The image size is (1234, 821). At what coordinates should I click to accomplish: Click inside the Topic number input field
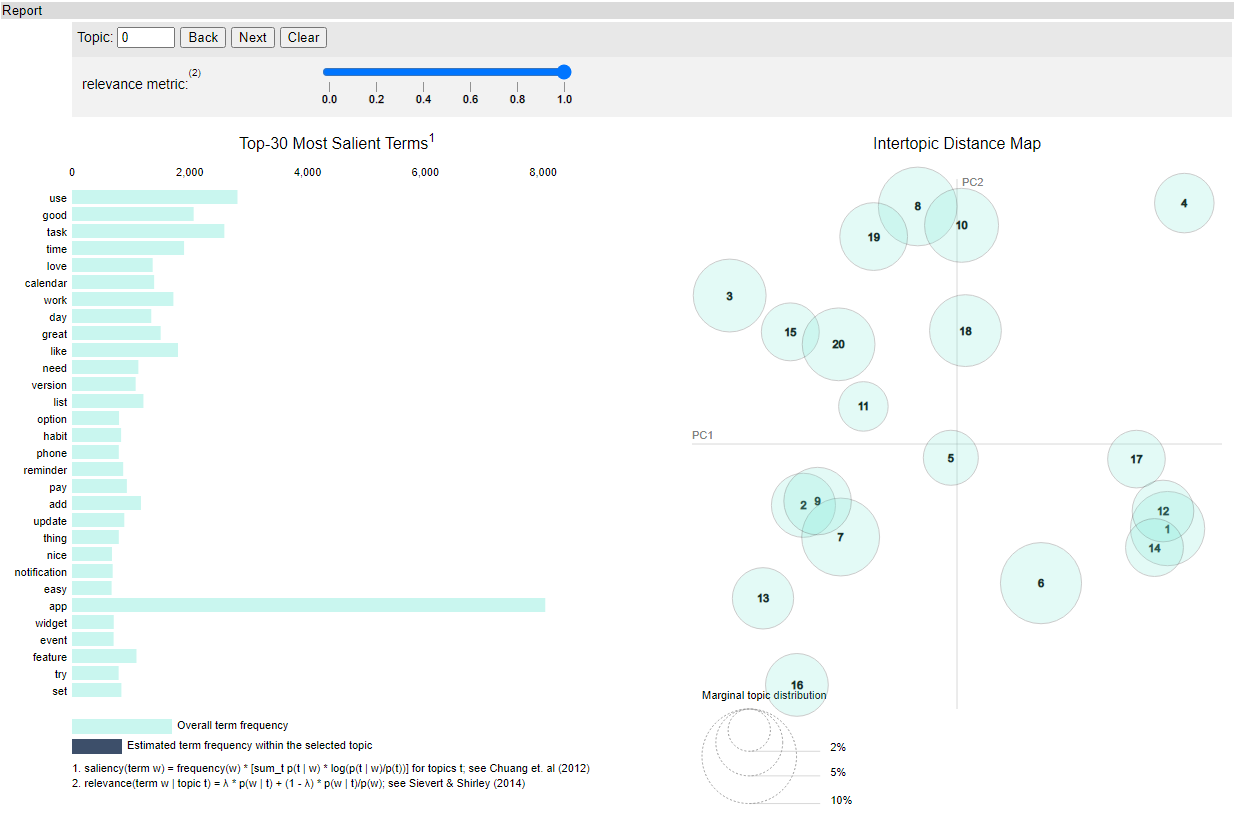click(x=145, y=37)
